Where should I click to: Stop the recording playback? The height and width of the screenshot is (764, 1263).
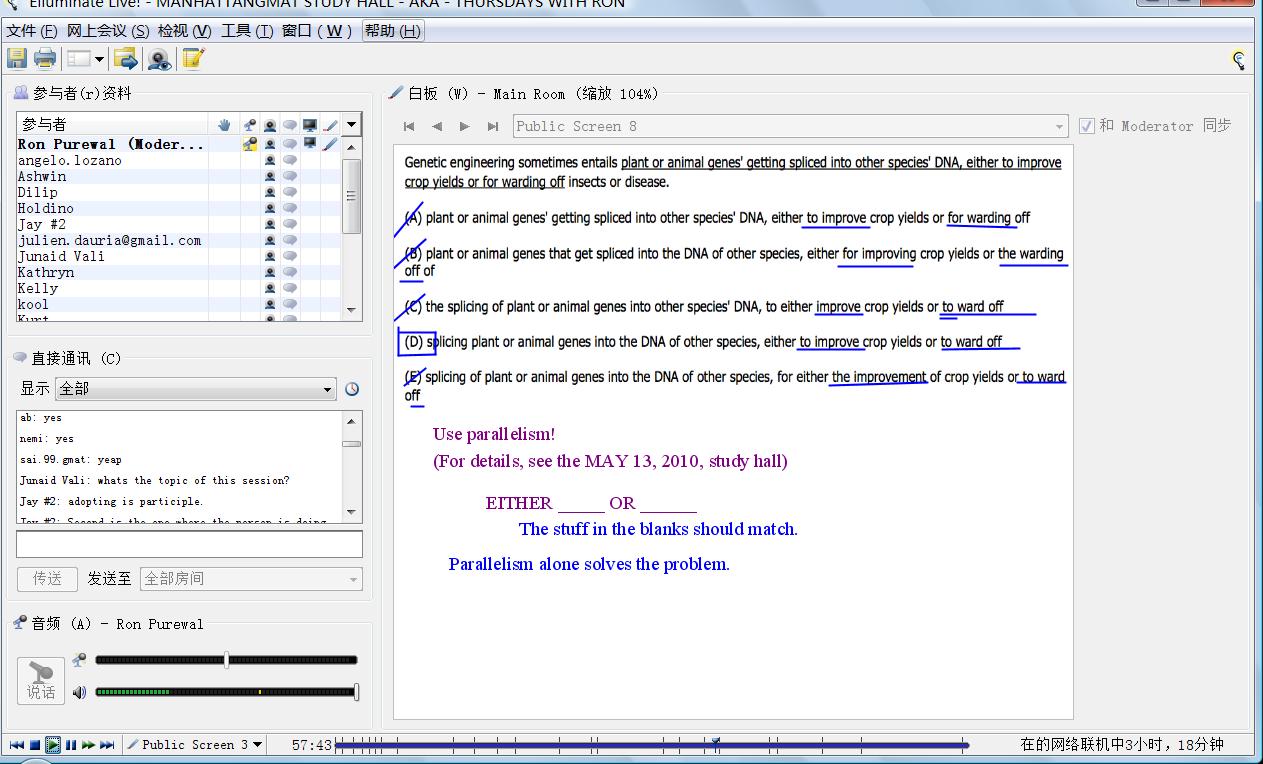coord(34,745)
